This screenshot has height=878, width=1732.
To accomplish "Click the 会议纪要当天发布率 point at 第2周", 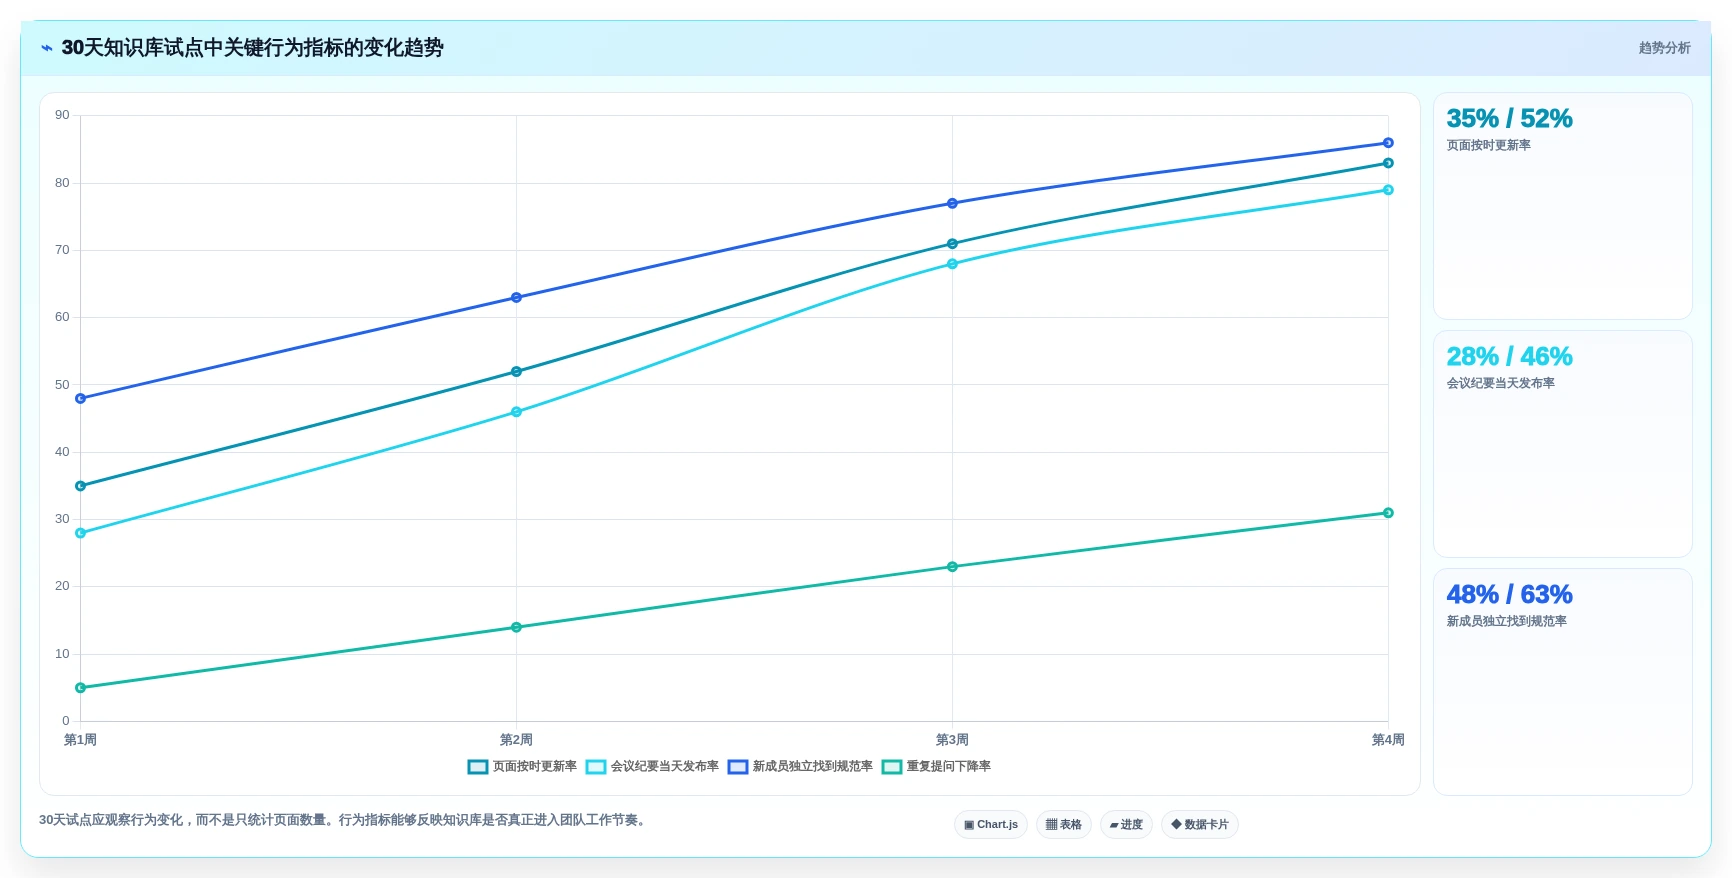I will point(516,412).
